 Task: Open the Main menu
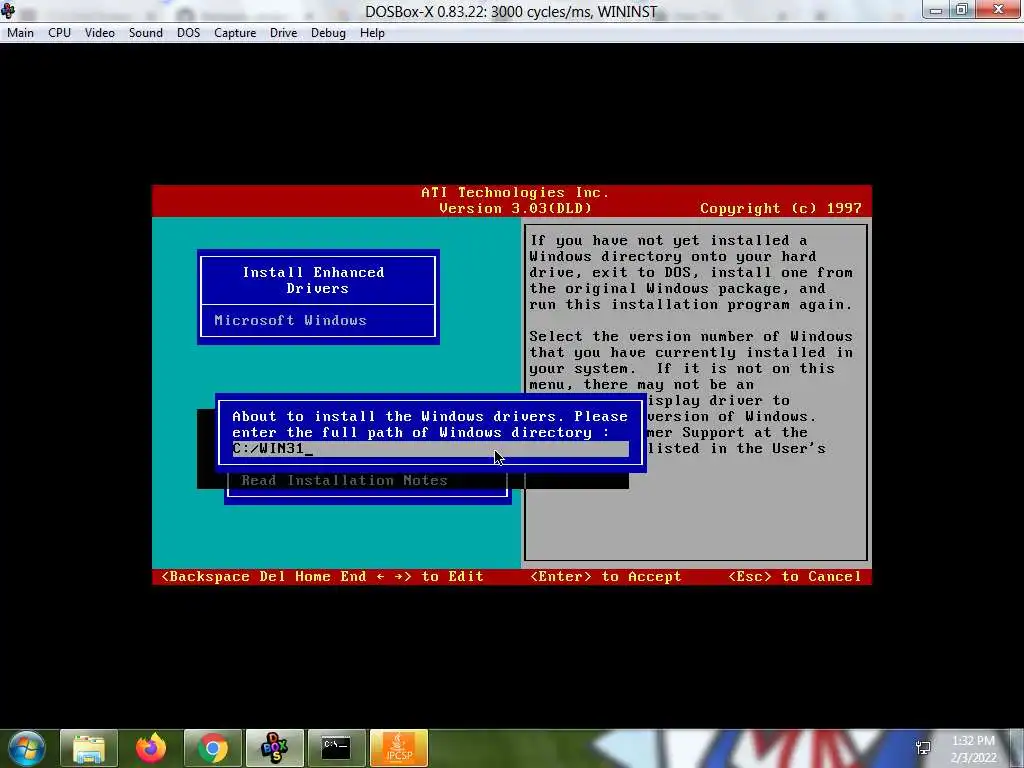(x=20, y=33)
